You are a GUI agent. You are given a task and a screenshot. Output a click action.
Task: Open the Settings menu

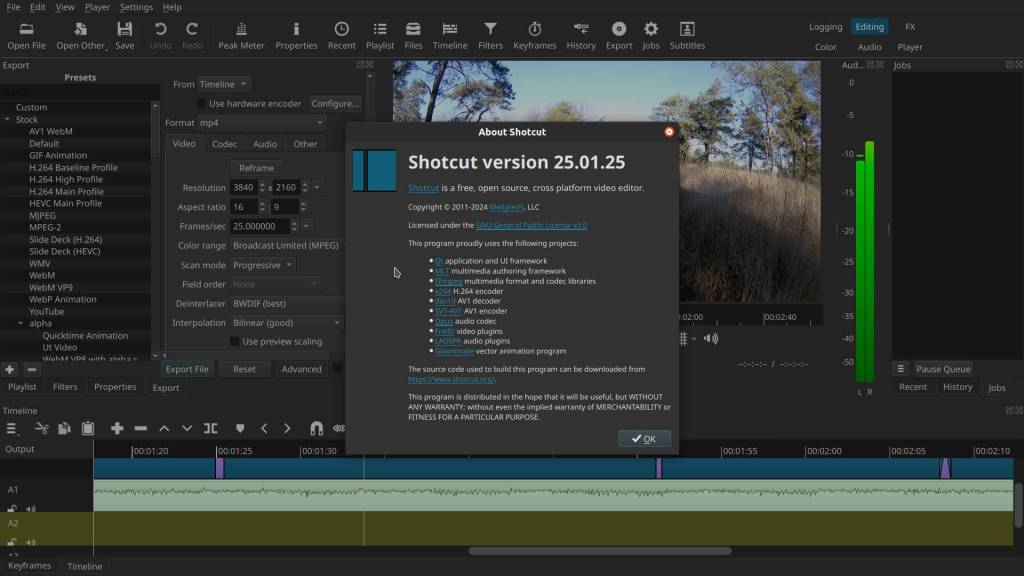(136, 7)
